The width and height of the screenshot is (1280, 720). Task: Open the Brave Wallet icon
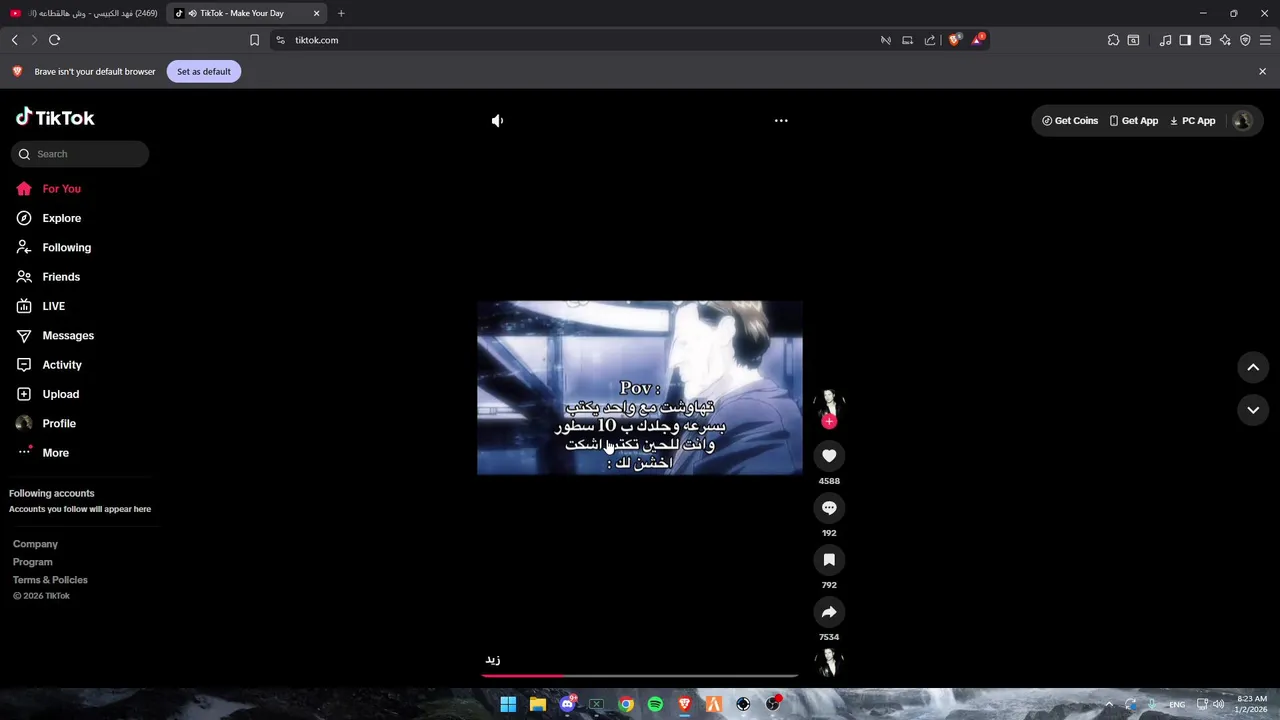(x=1205, y=40)
